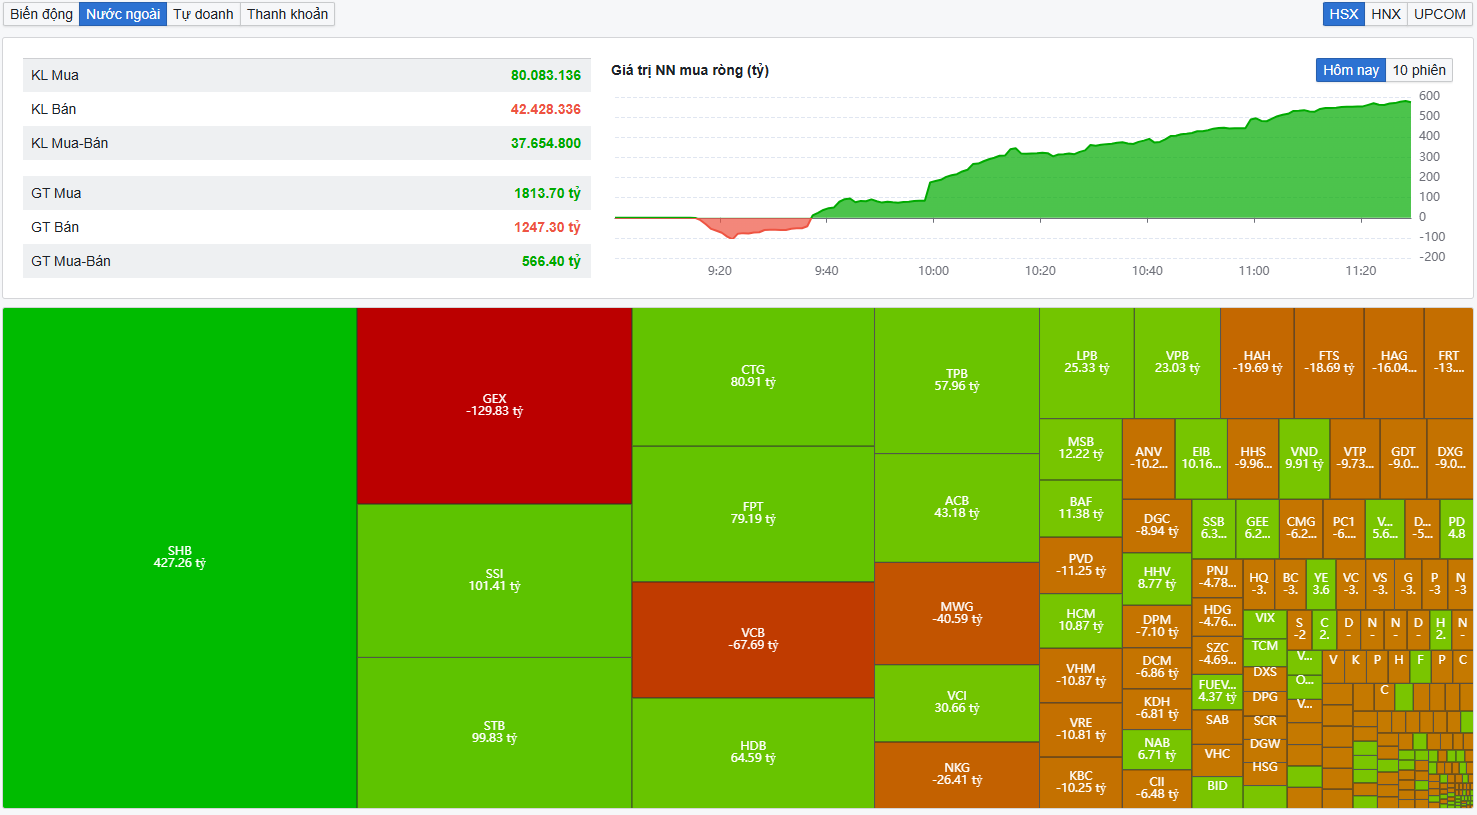Click the HCM 10.87 tỷ tile

(1081, 621)
